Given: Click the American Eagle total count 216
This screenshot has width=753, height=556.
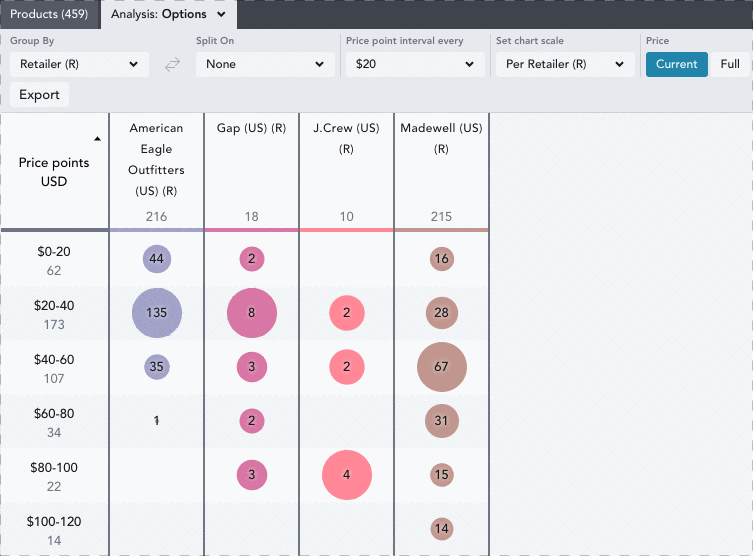Looking at the screenshot, I should click(x=156, y=217).
